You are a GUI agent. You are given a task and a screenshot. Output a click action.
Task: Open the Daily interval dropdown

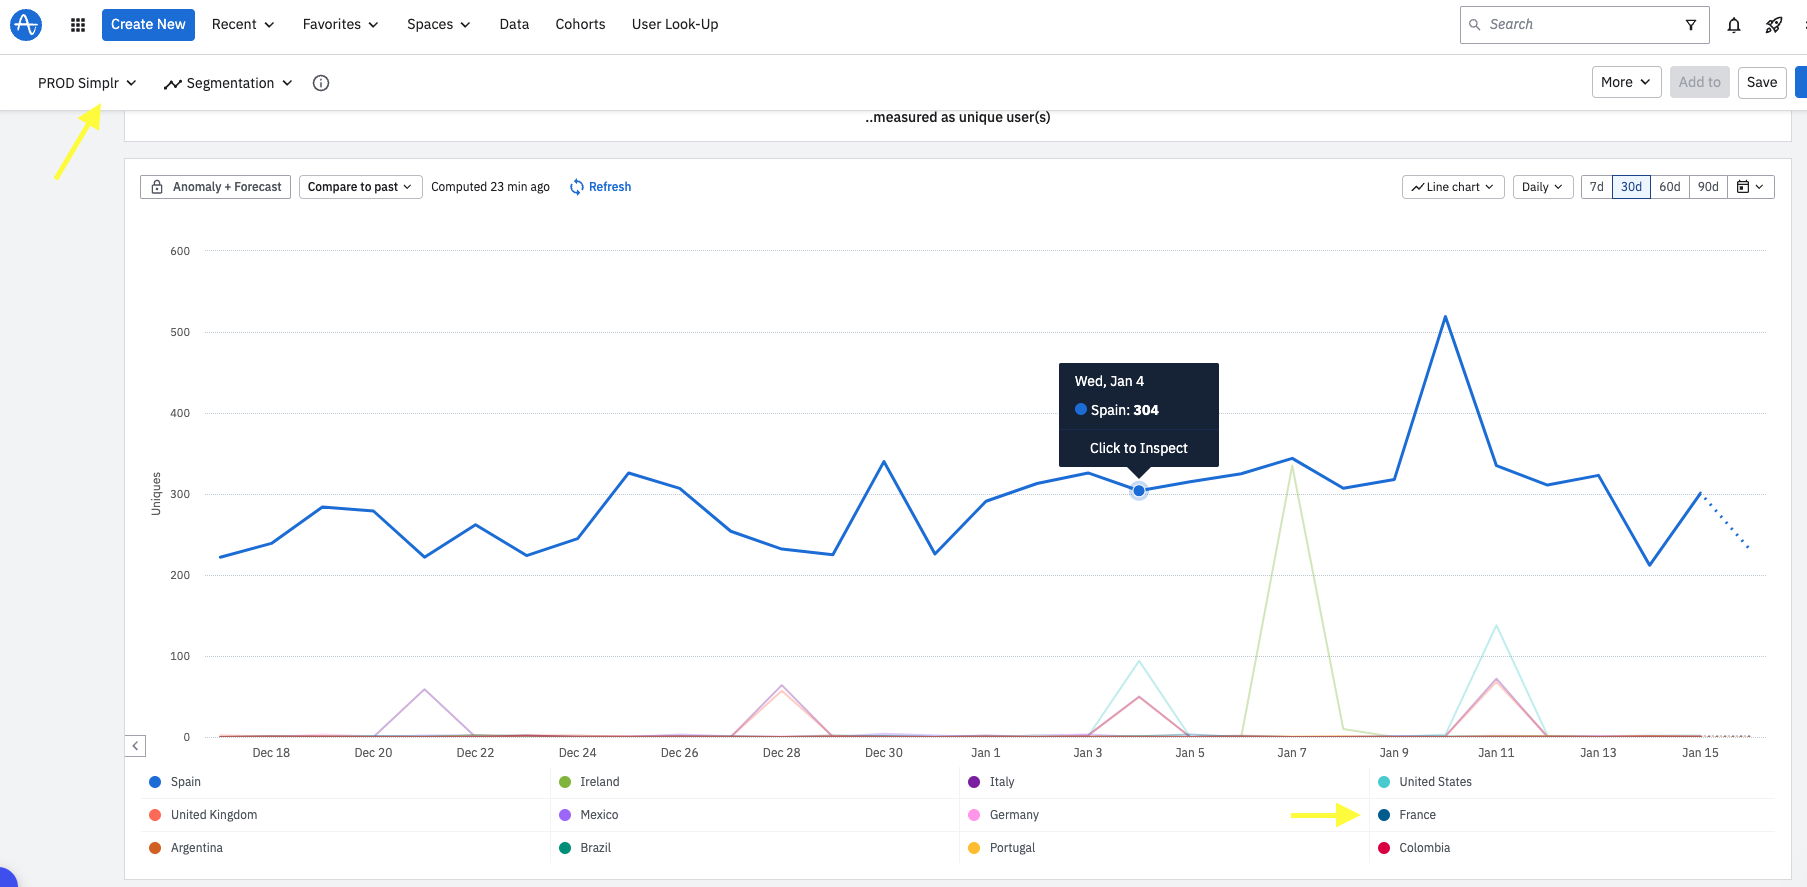(x=1542, y=187)
